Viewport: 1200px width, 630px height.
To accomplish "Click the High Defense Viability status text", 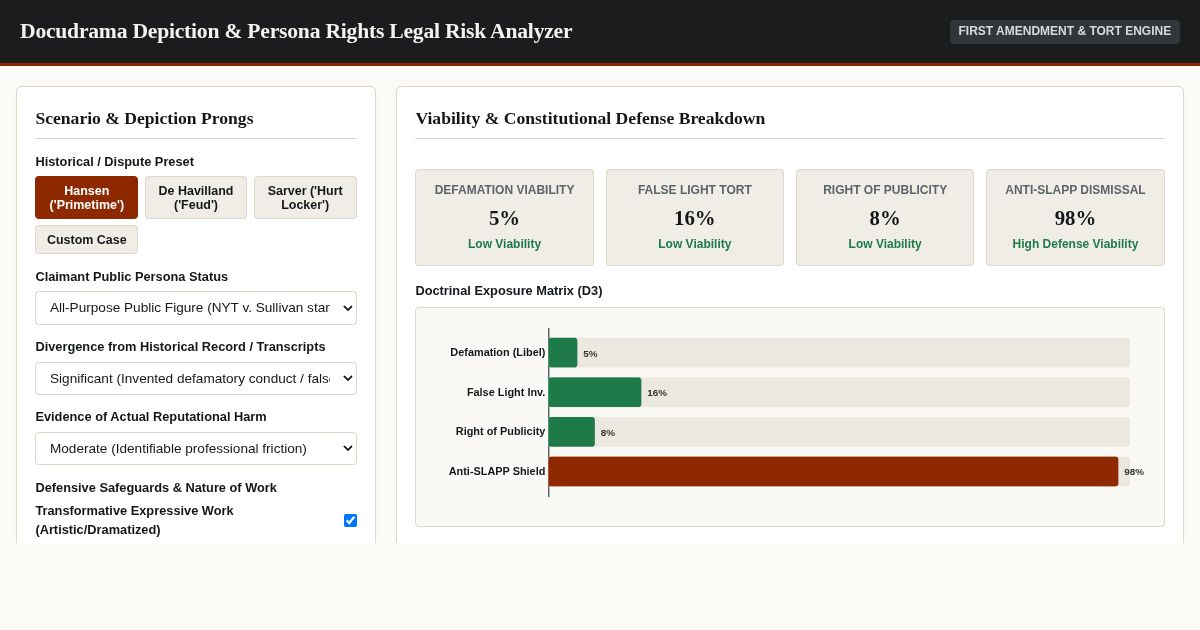I will tap(1075, 244).
